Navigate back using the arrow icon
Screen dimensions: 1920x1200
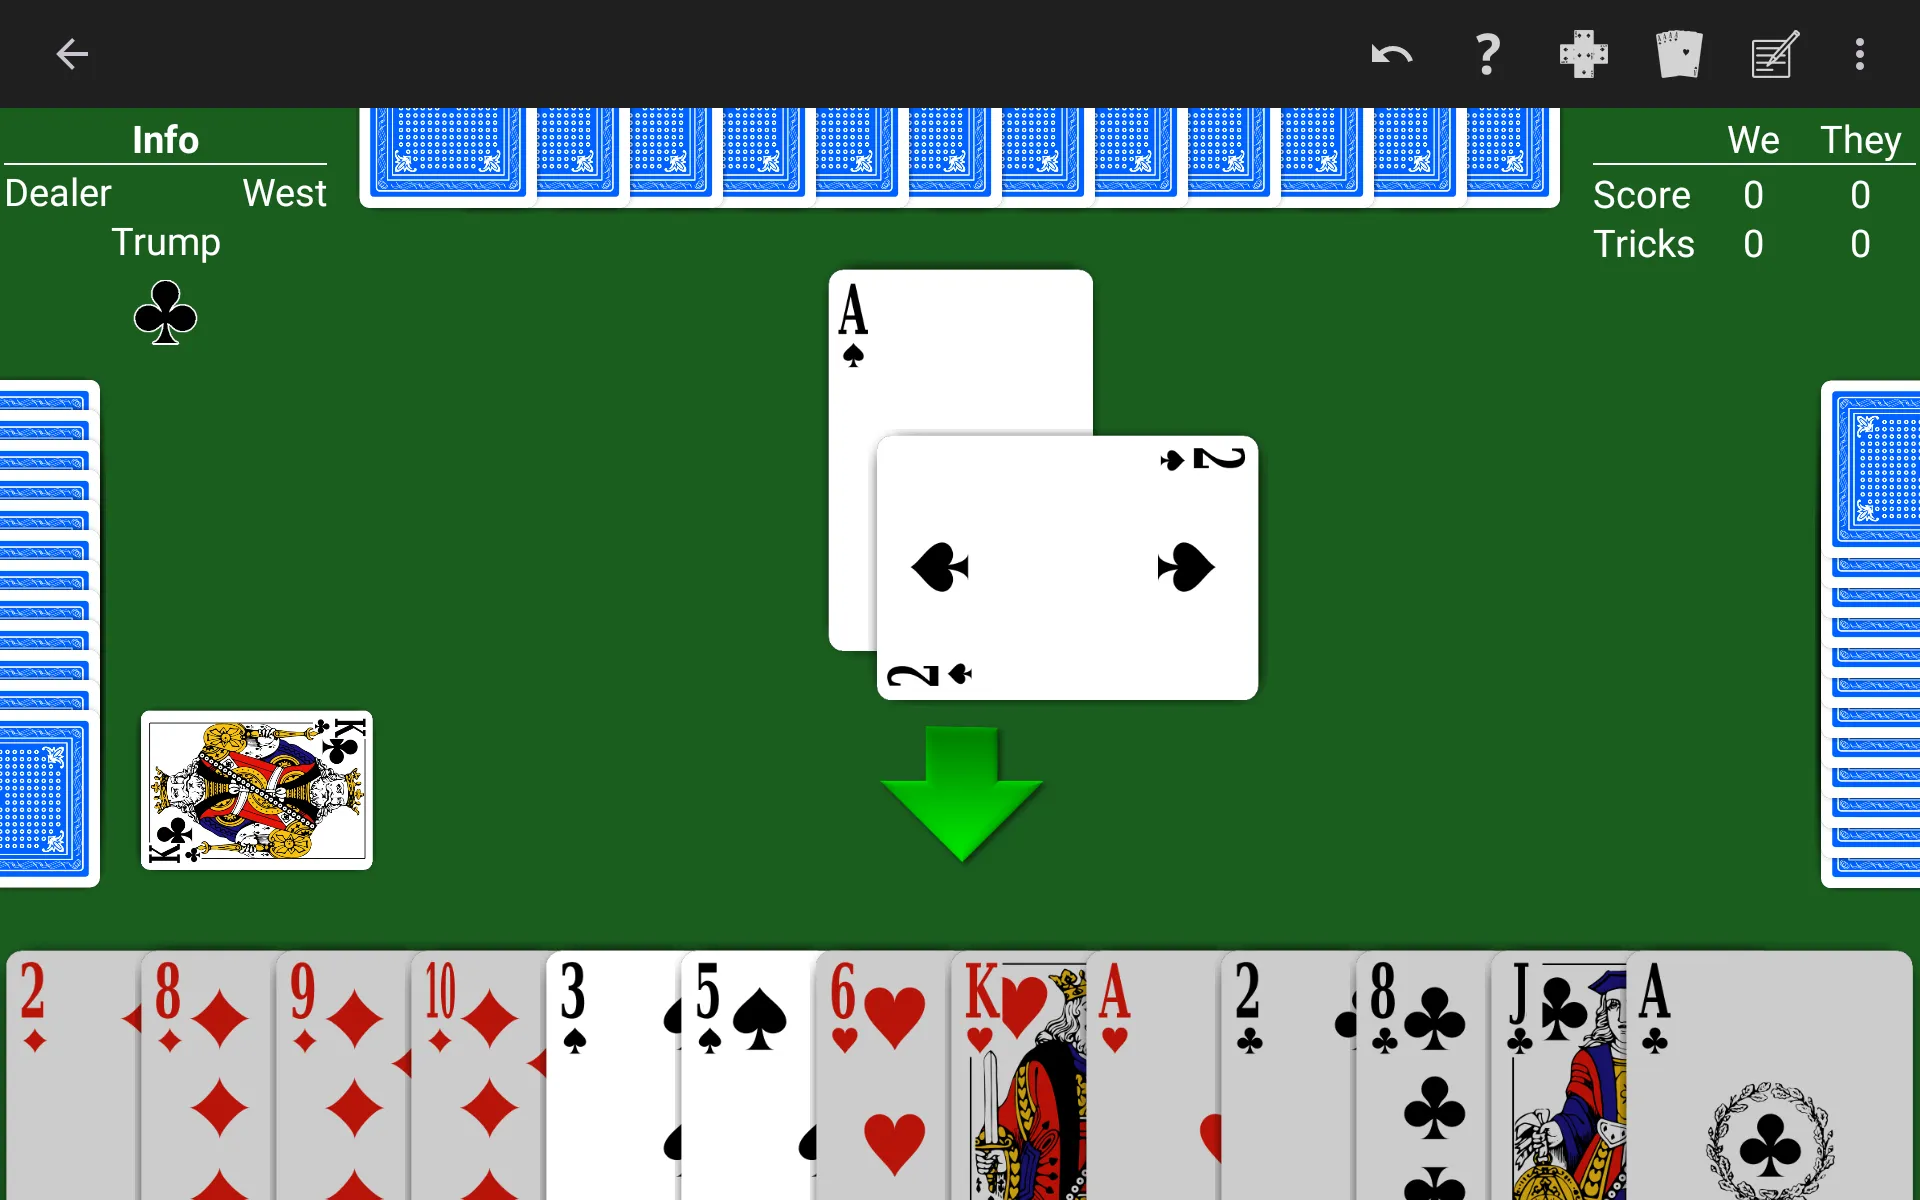[72, 54]
